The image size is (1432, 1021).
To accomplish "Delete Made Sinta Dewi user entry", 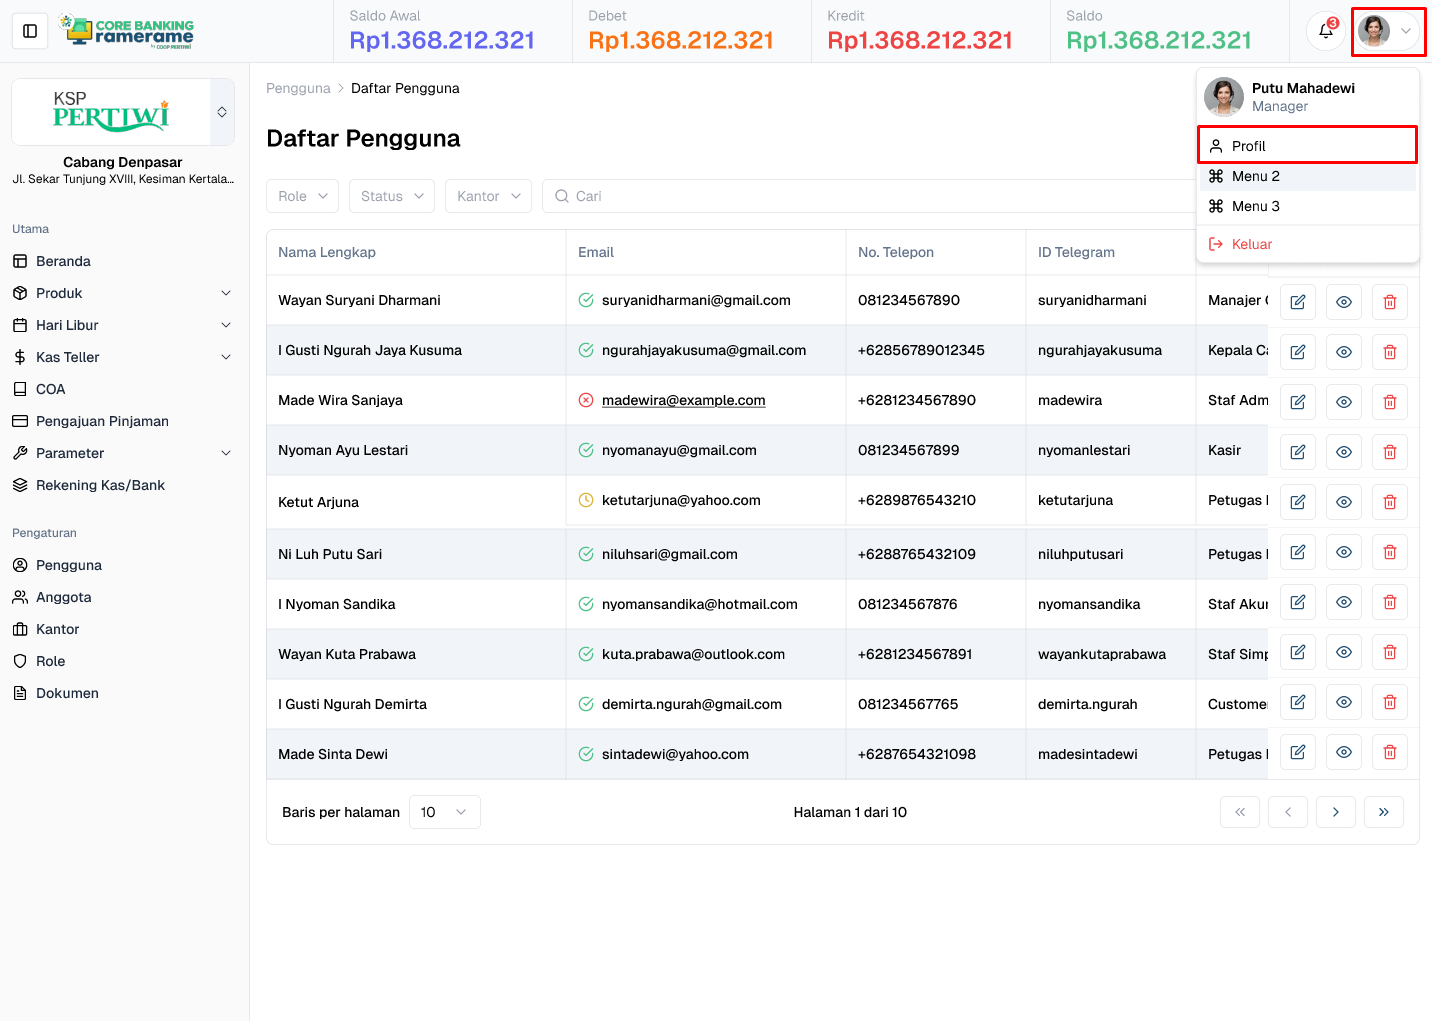I will (1389, 752).
